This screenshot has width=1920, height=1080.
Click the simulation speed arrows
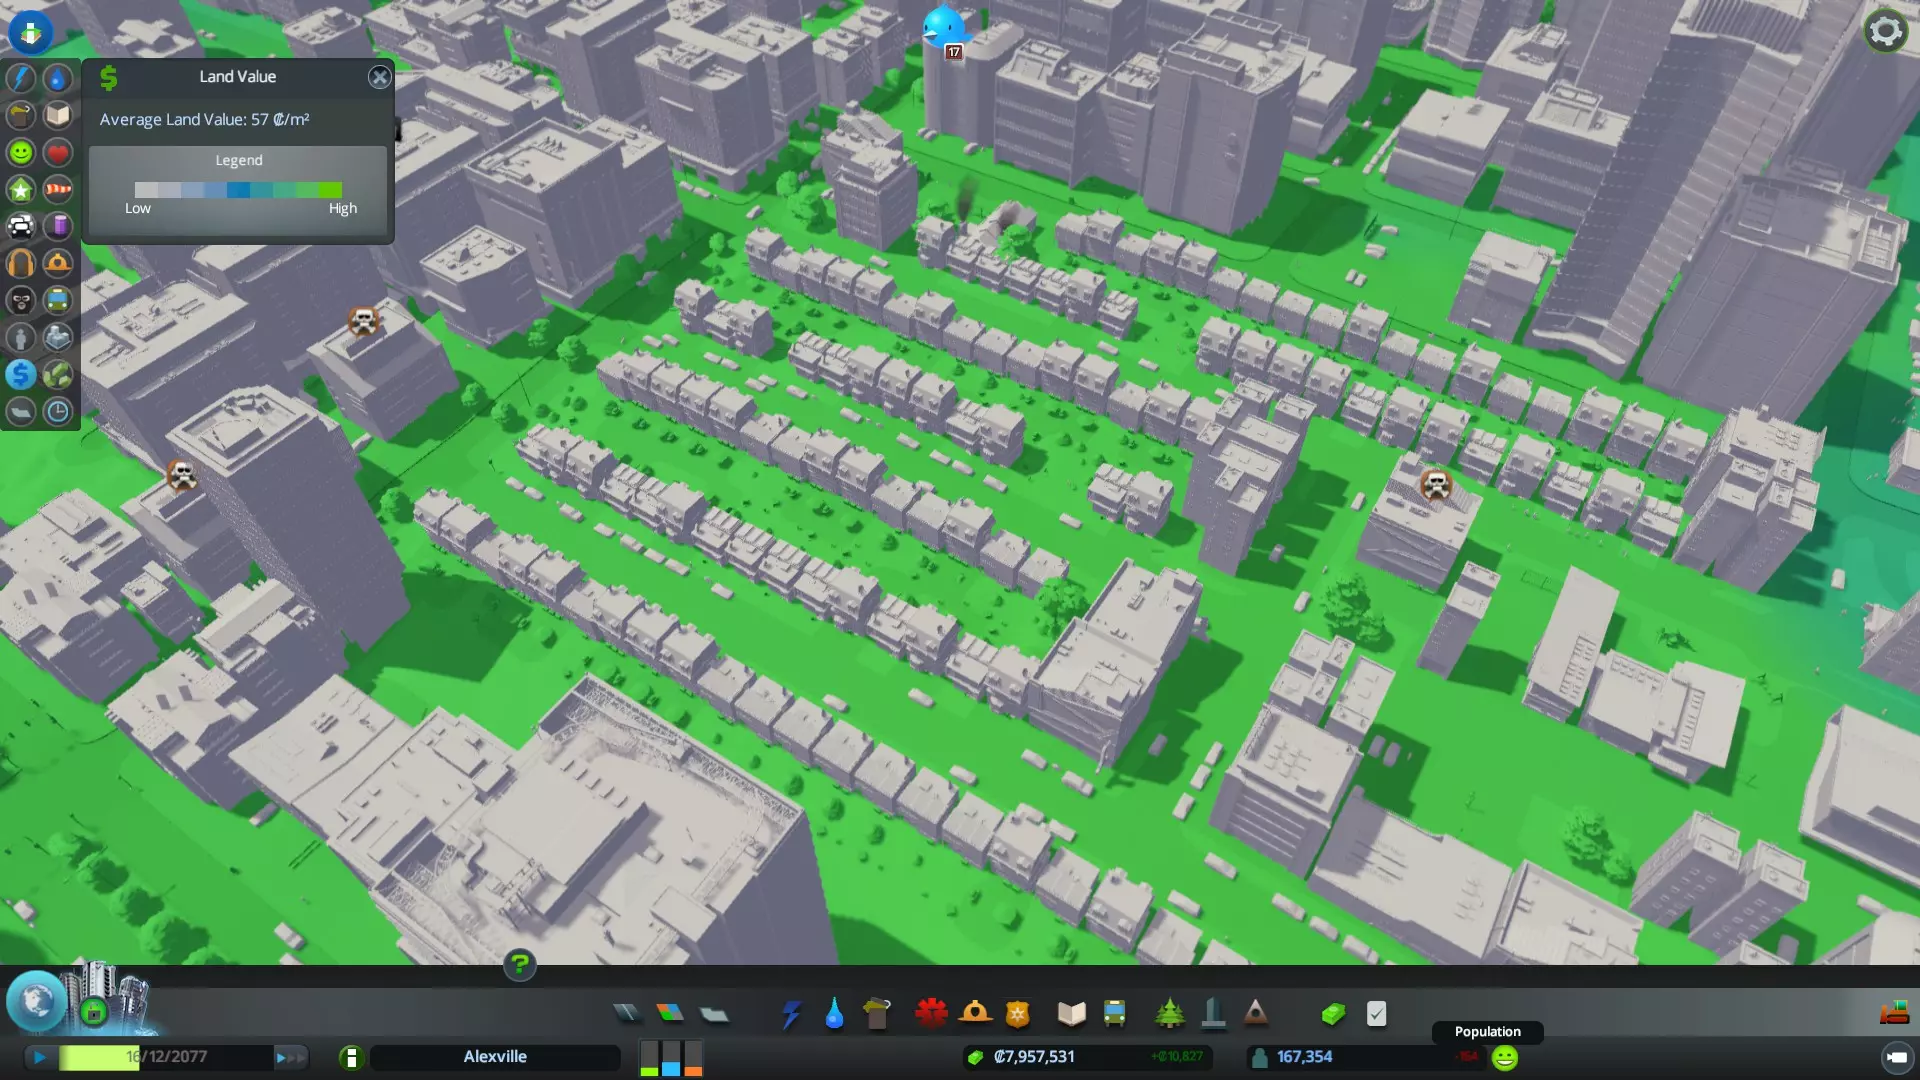click(289, 1057)
